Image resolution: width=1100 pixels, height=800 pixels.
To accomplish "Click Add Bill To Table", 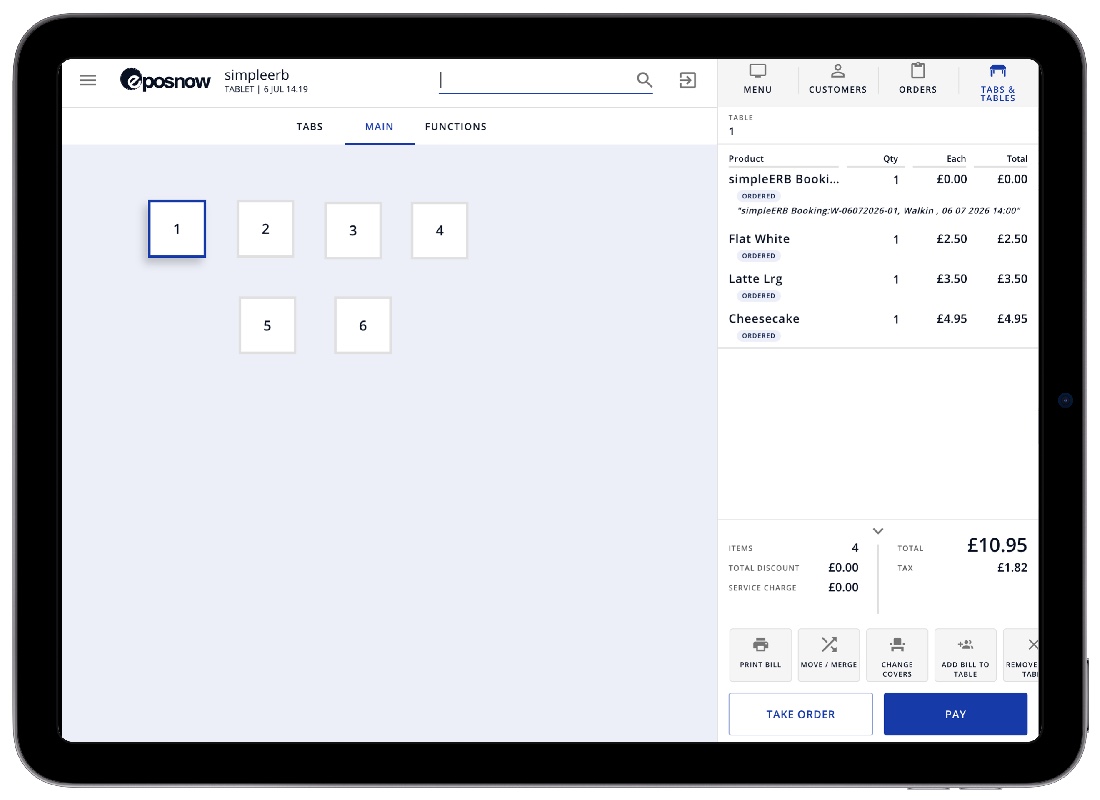I will pyautogui.click(x=965, y=655).
